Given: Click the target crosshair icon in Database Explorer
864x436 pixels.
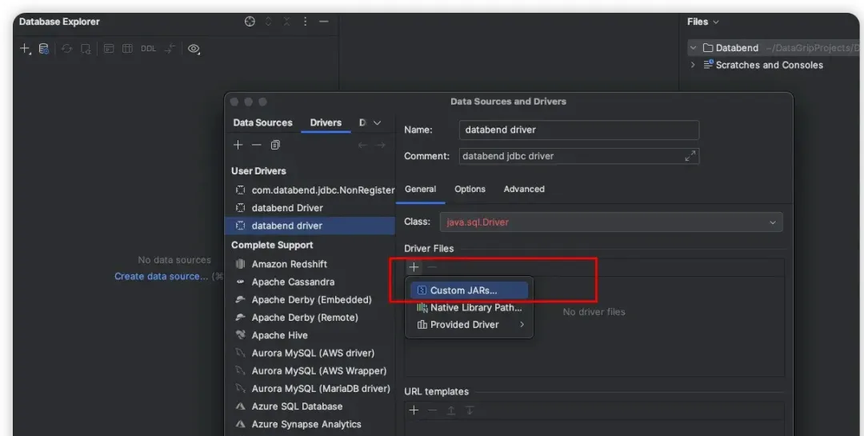Looking at the screenshot, I should [x=250, y=21].
